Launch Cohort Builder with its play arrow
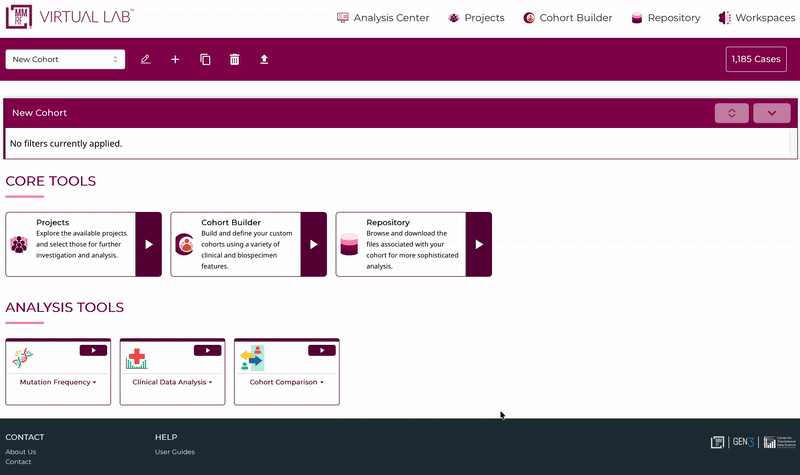This screenshot has width=800, height=475. coord(313,244)
